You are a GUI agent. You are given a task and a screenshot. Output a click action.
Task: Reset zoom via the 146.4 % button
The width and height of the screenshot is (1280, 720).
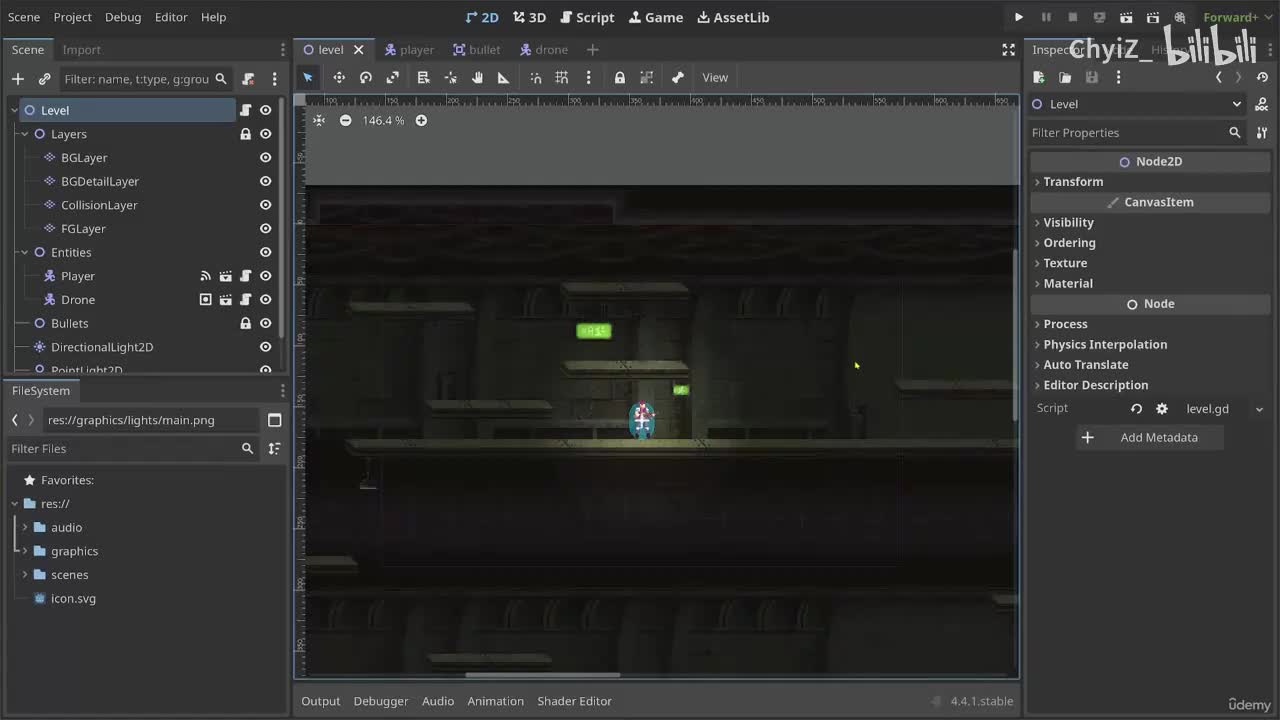[x=384, y=120]
